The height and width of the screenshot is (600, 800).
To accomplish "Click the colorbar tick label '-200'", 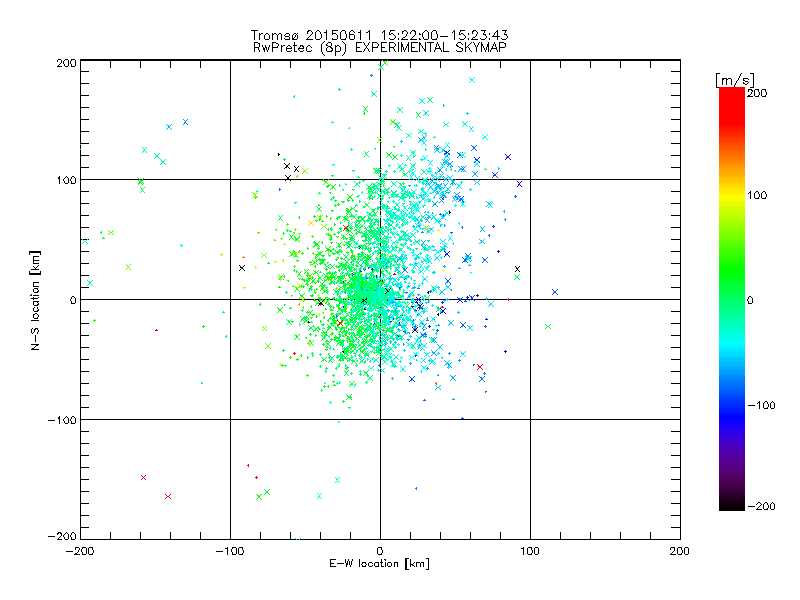I will [x=761, y=507].
